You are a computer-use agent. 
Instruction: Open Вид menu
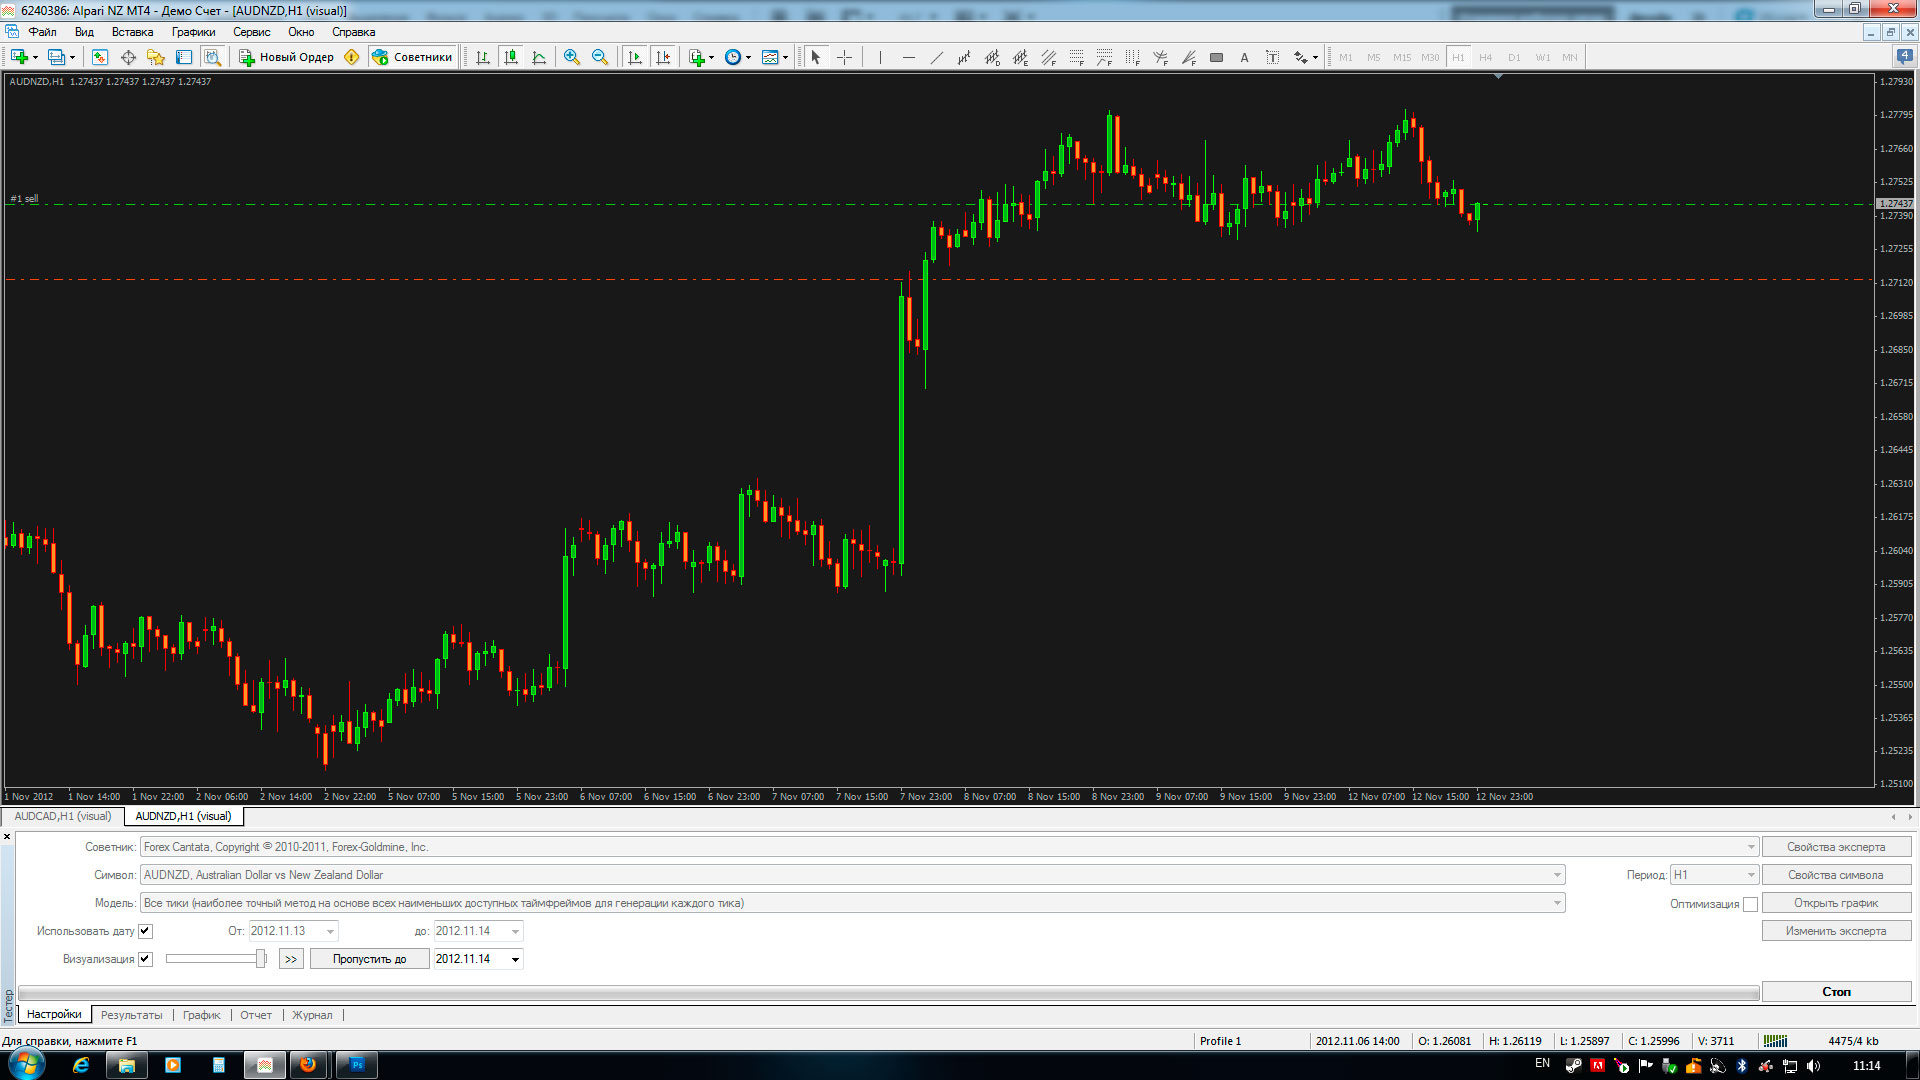tap(84, 32)
